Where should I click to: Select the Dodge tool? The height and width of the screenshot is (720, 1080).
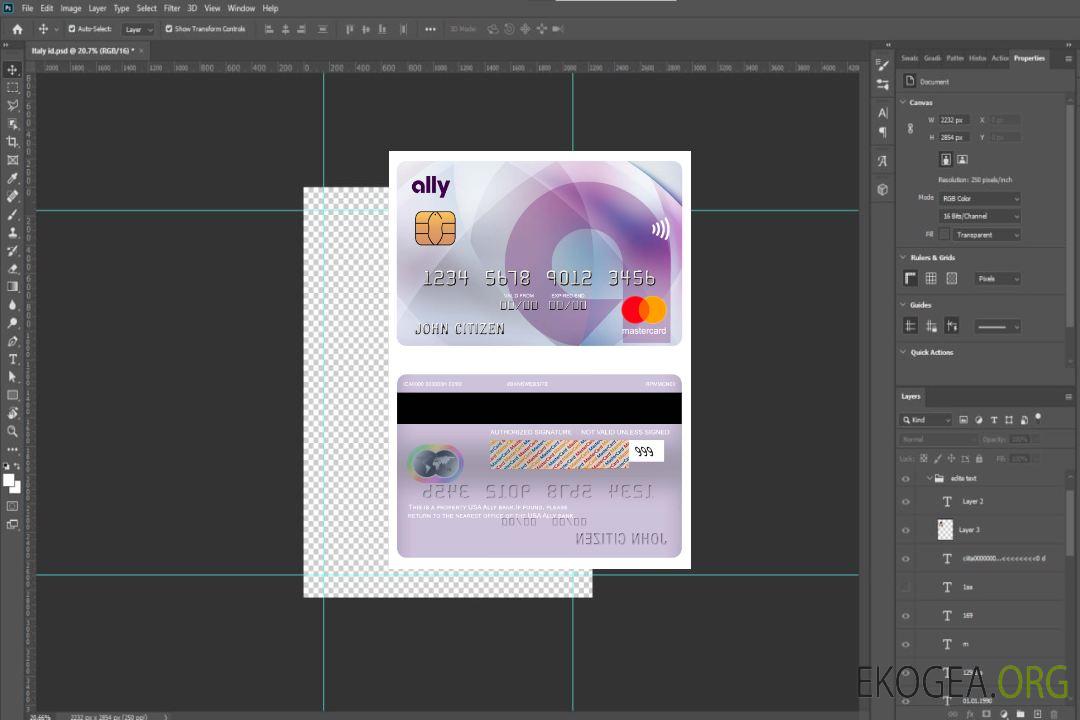pyautogui.click(x=12, y=322)
